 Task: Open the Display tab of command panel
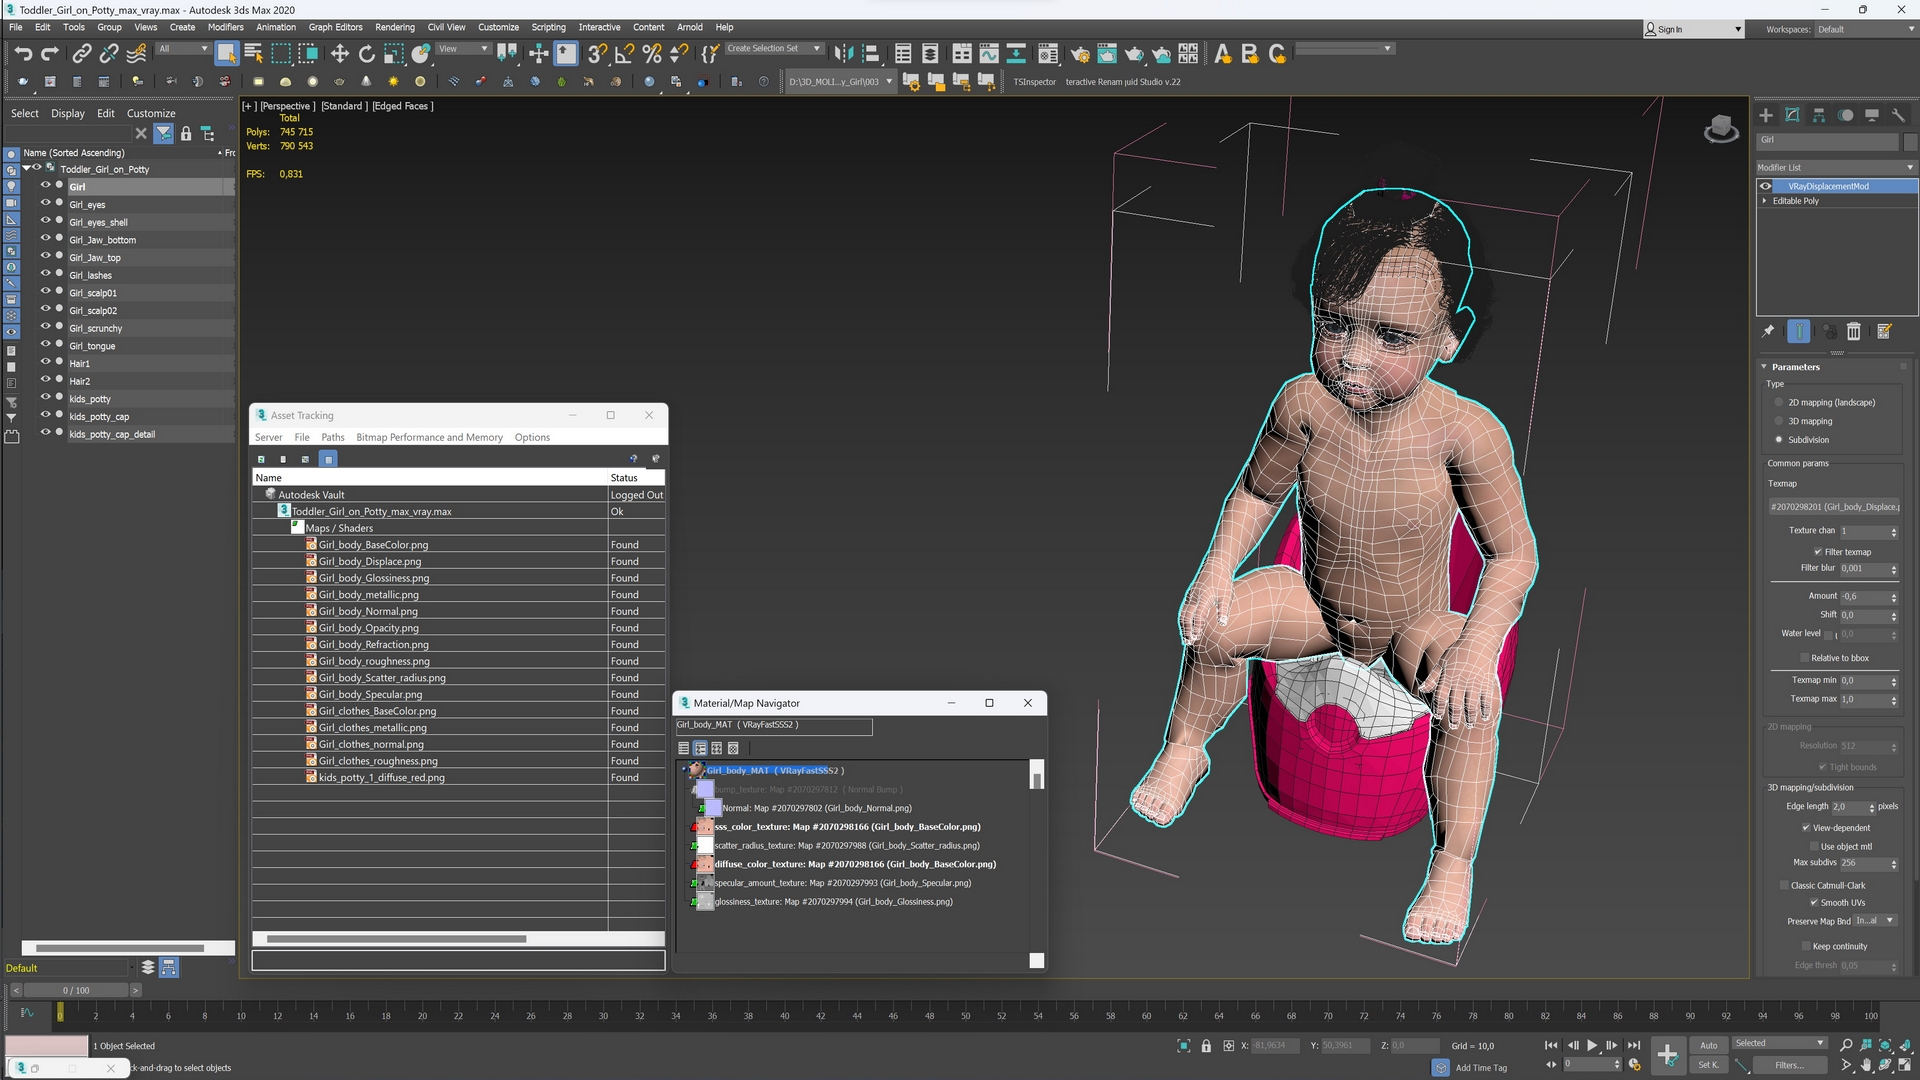click(1872, 115)
